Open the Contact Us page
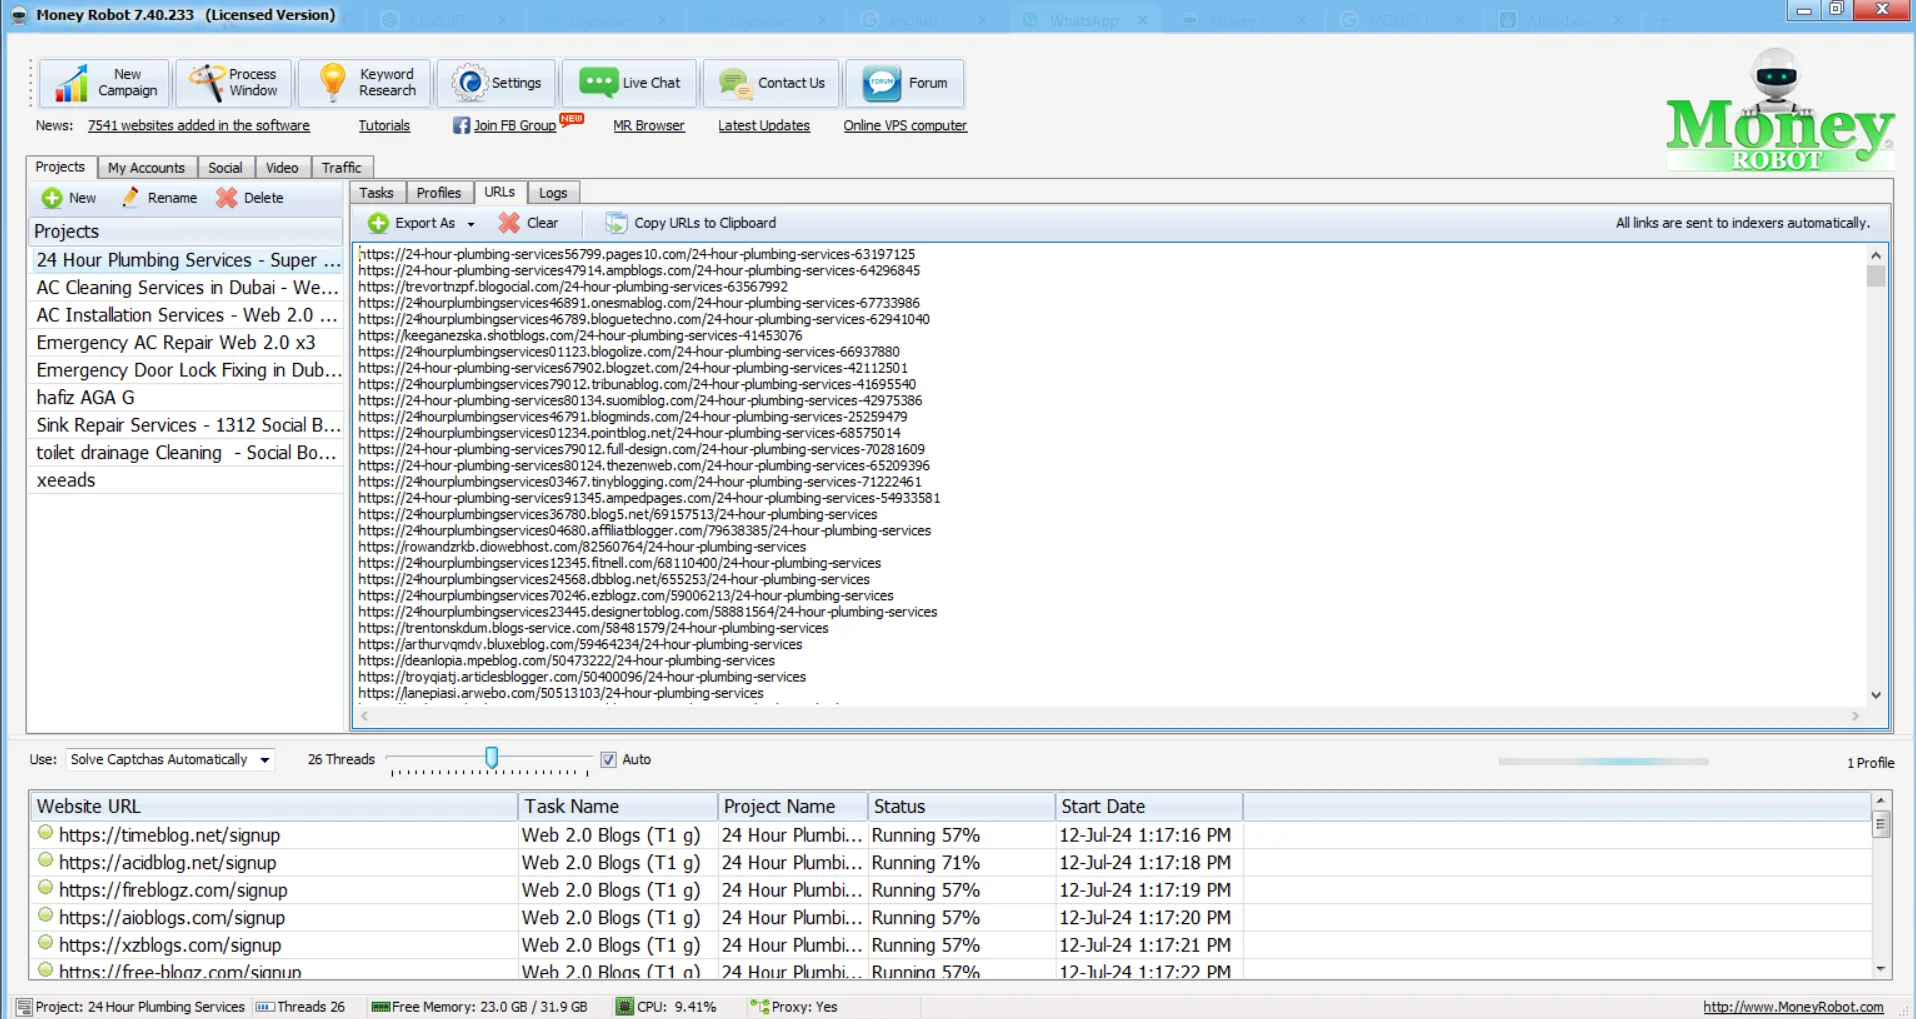 click(x=772, y=83)
